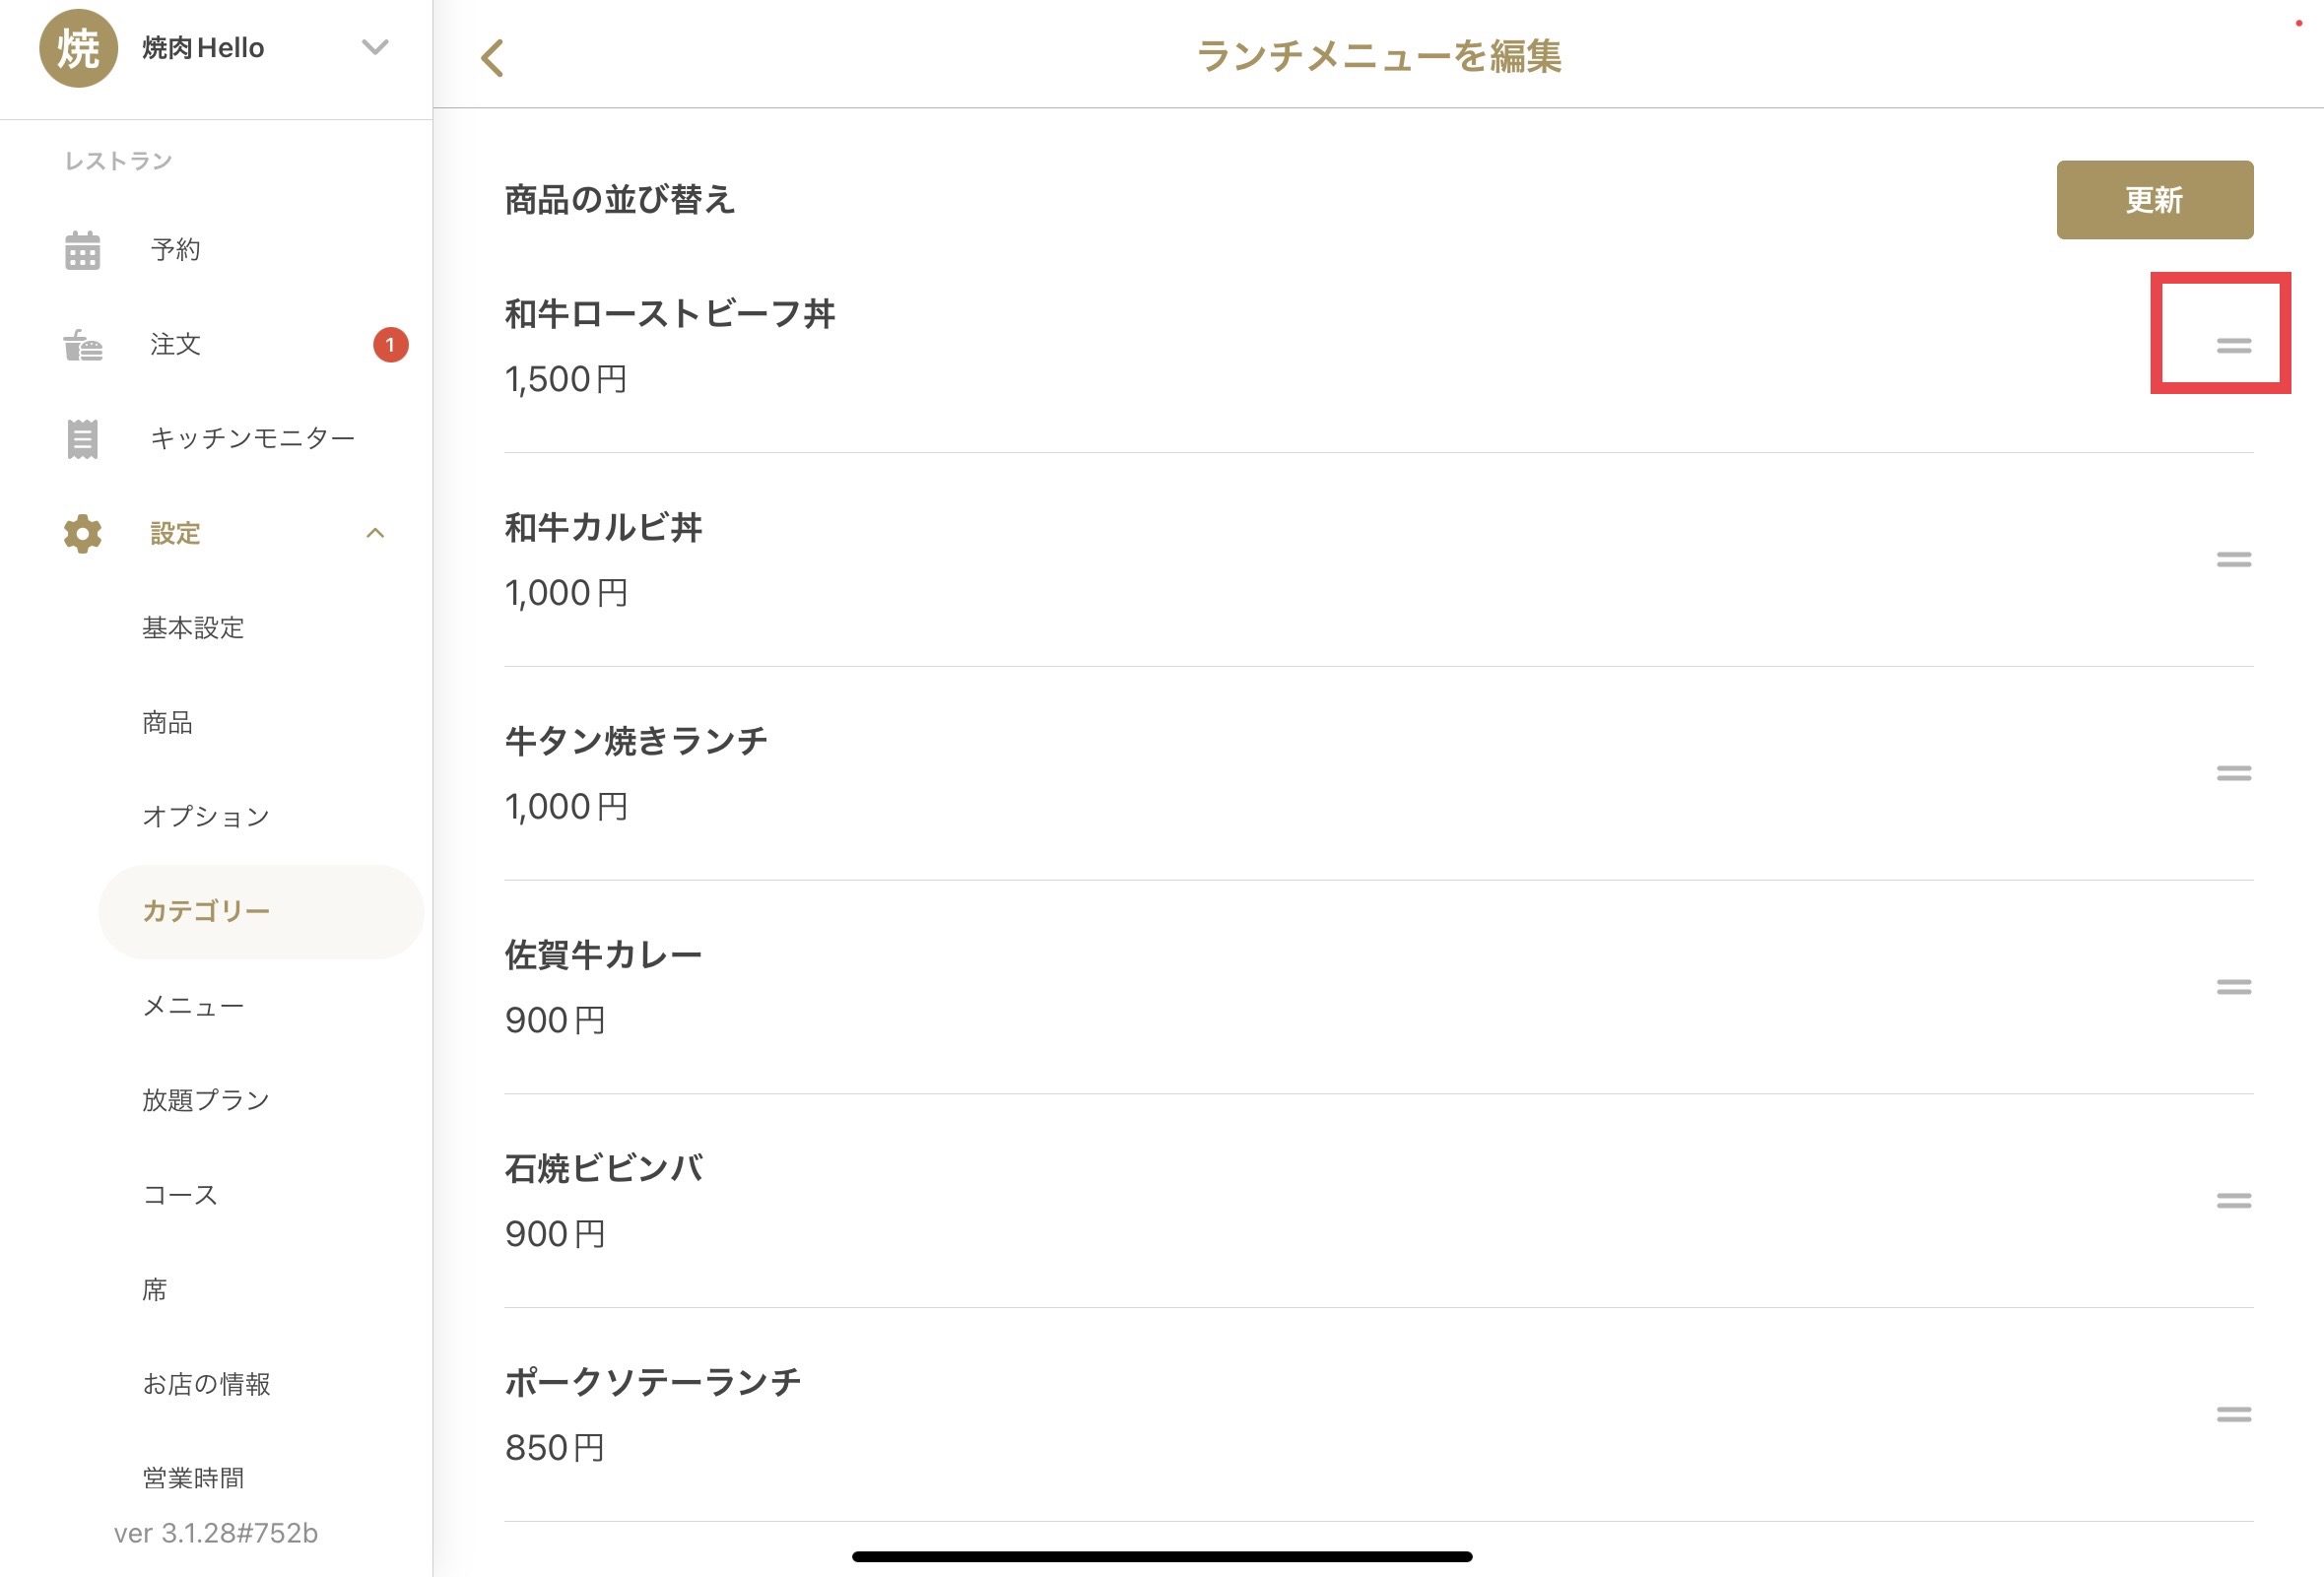Screen dimensions: 2324x1577
Task: Grab reorder handle for ポークソテーランチ
Action: coord(2233,1414)
